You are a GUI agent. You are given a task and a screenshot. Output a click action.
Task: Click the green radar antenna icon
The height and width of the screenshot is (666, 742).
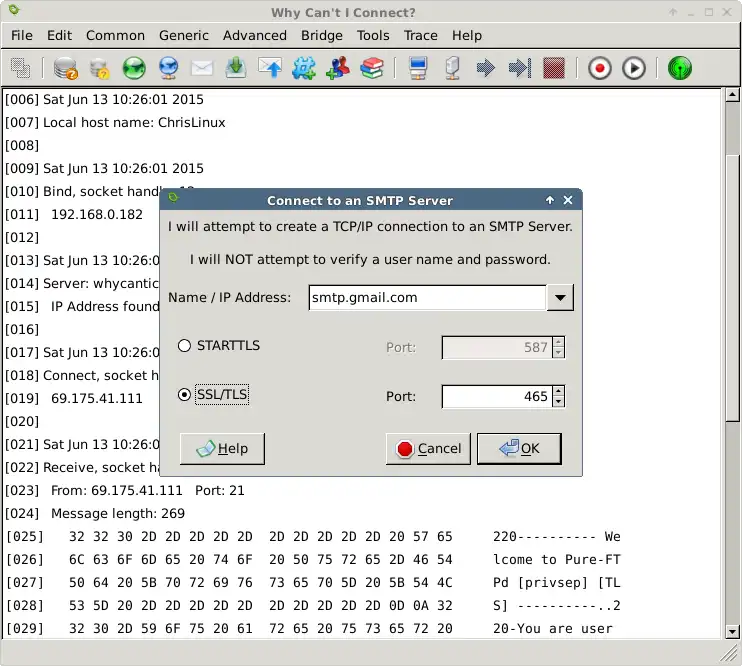[680, 68]
